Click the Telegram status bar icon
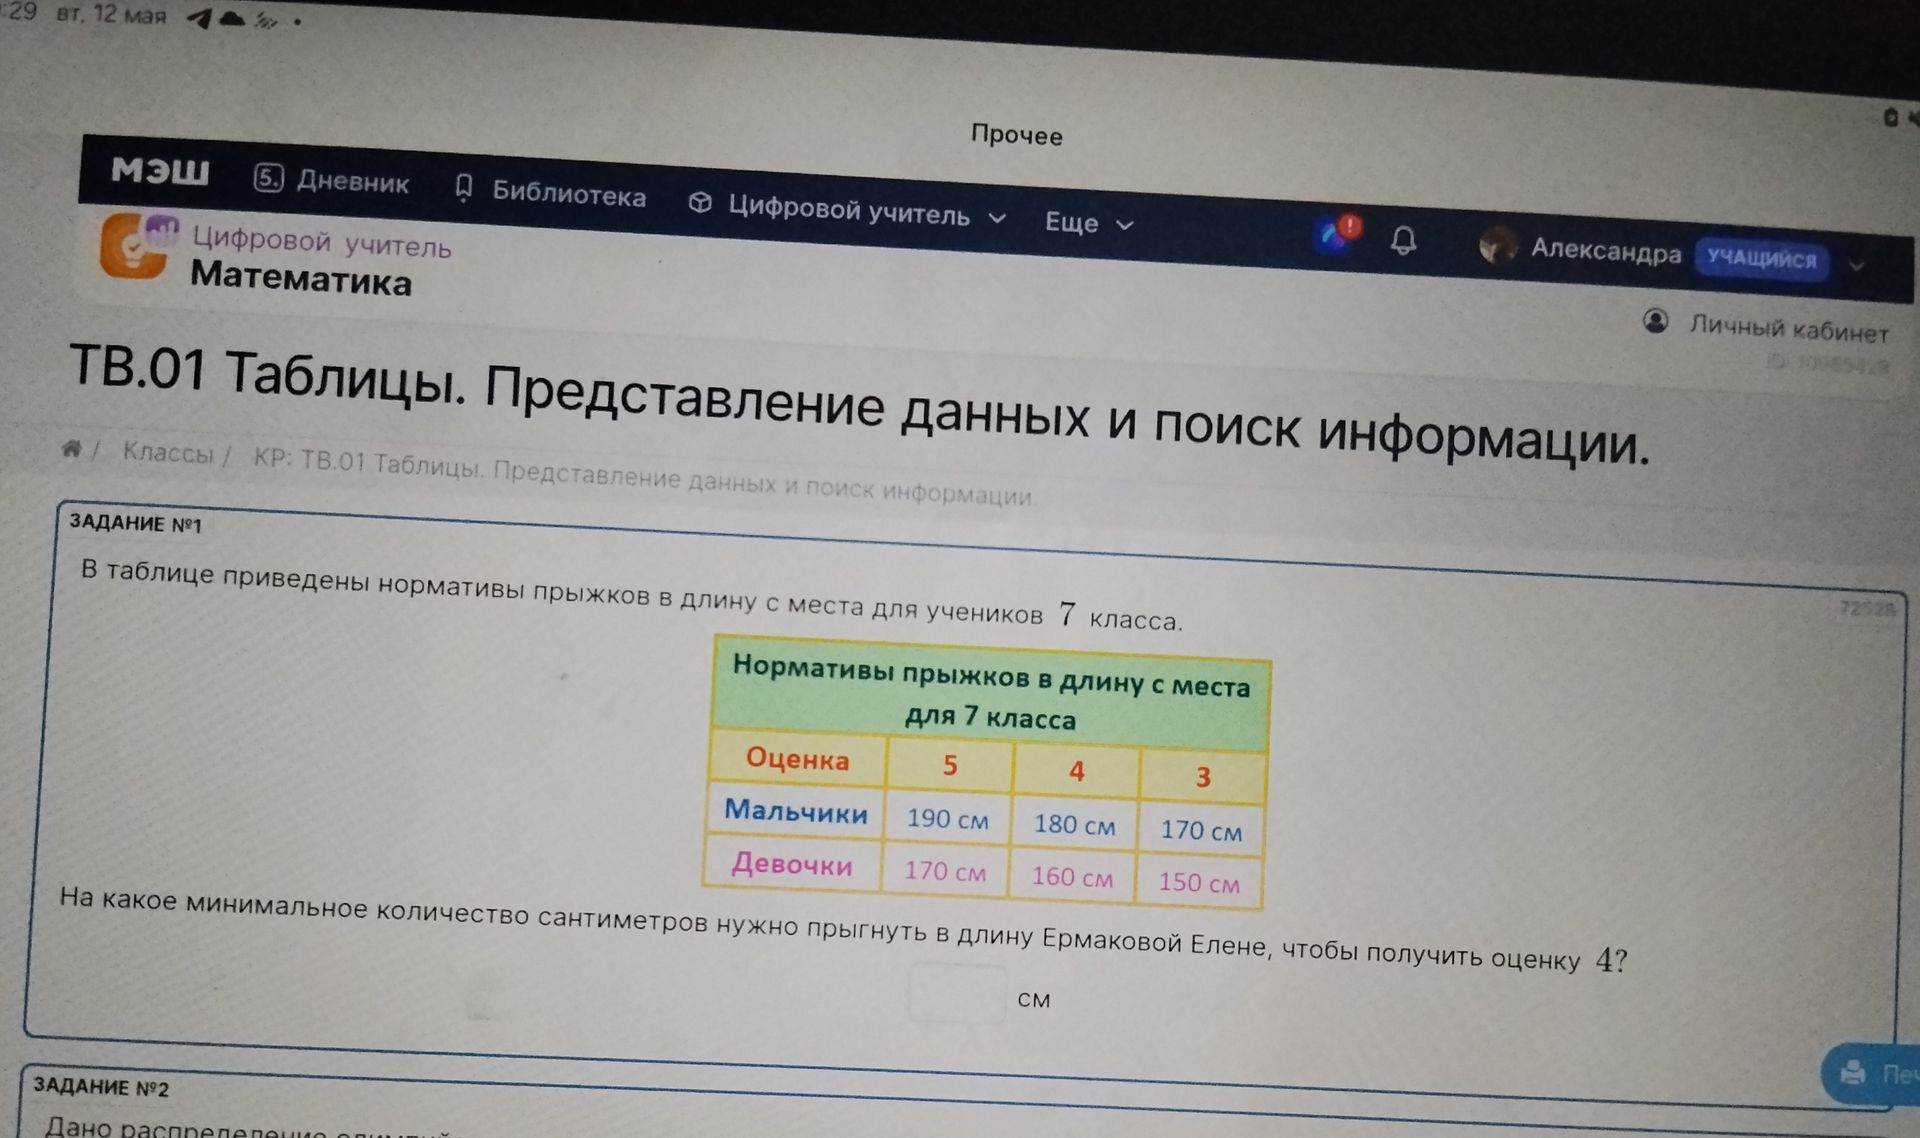1920x1138 pixels. point(199,19)
